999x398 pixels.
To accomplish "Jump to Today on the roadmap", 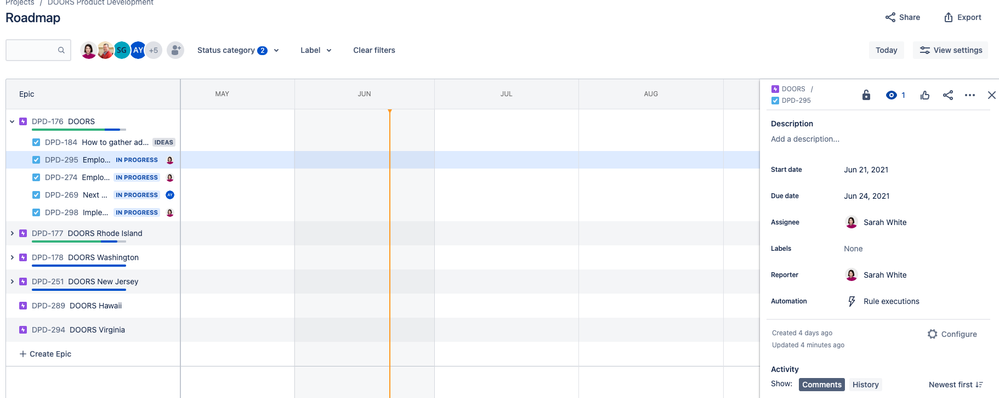I will coord(886,50).
